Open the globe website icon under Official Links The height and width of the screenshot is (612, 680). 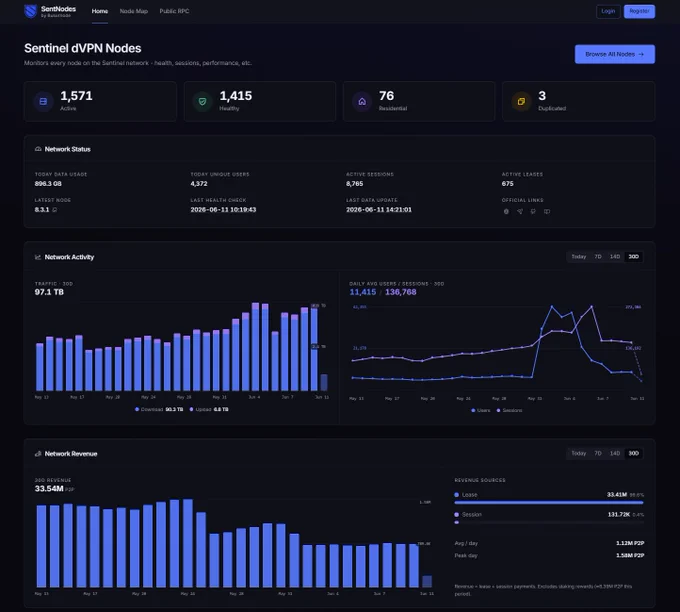[x=506, y=212]
